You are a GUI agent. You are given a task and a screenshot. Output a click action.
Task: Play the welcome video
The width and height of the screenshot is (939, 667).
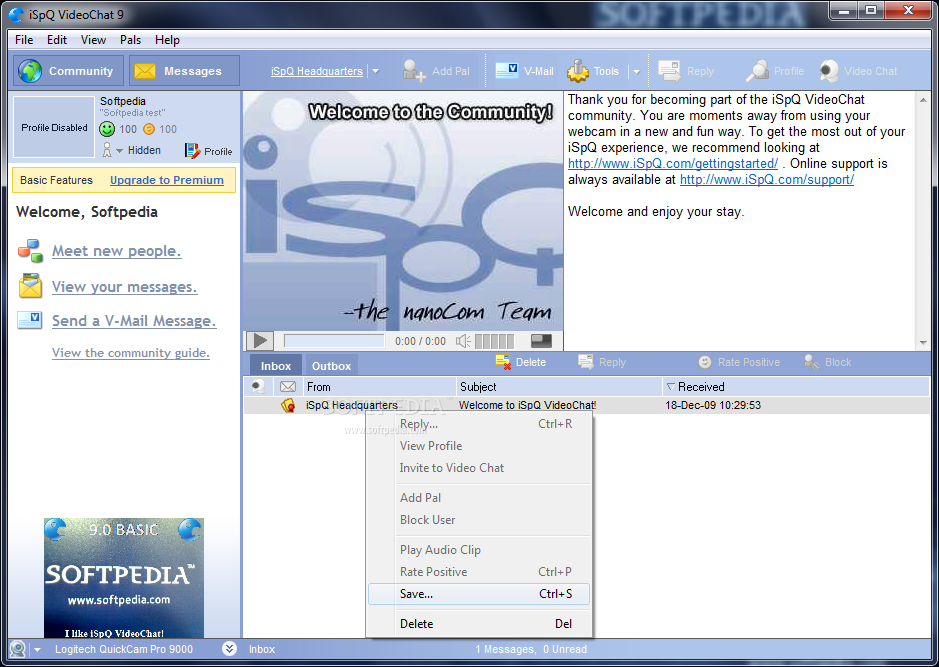coord(260,341)
